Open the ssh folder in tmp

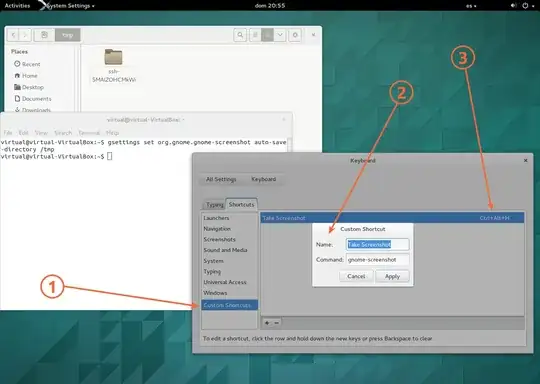click(114, 65)
